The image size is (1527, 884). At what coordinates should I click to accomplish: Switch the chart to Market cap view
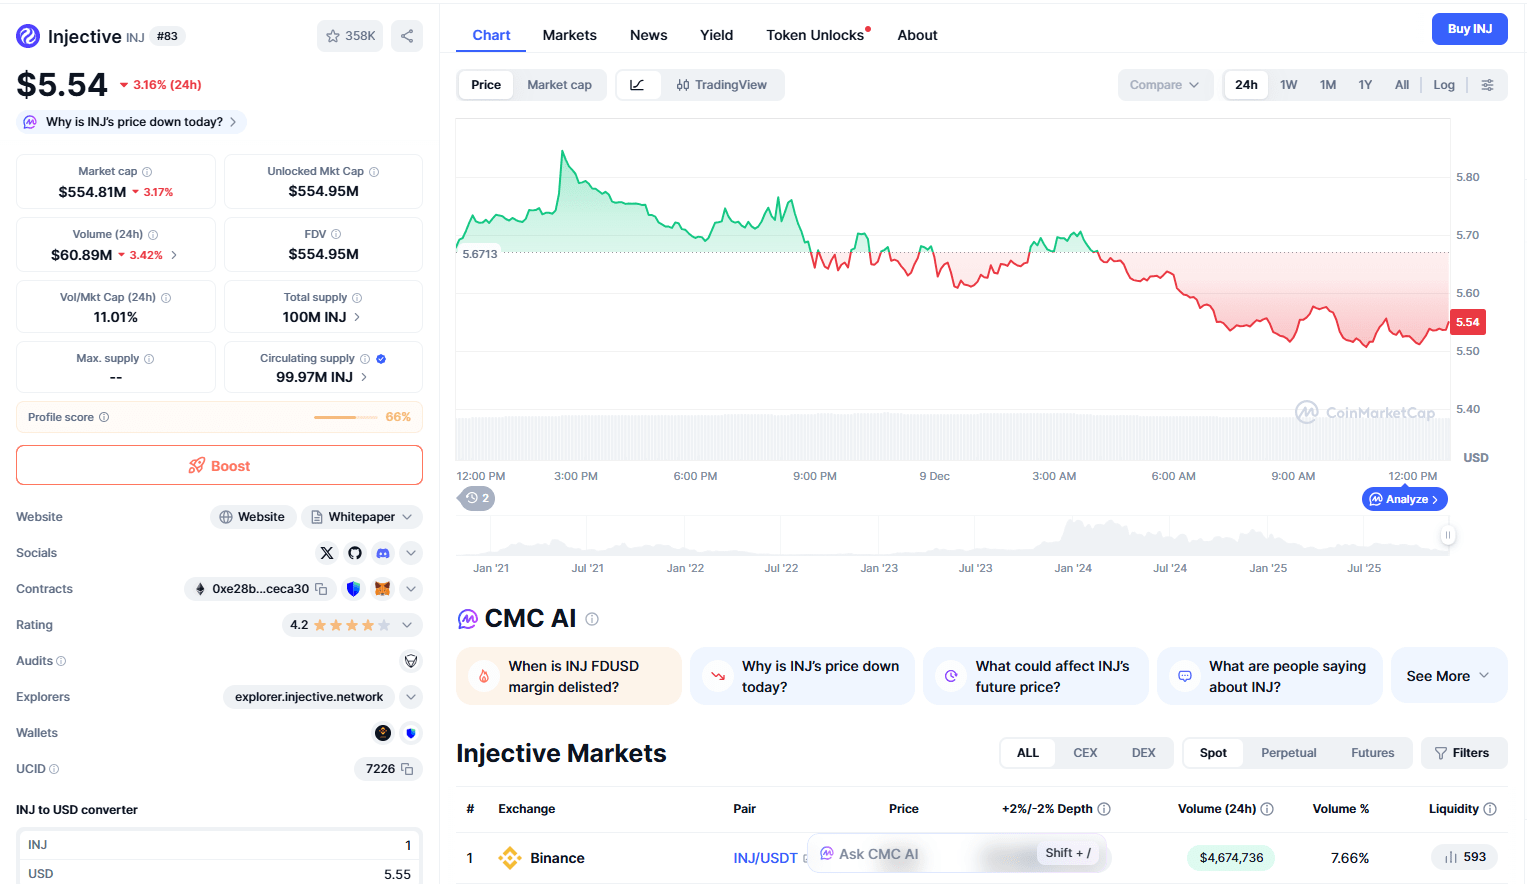click(x=559, y=85)
